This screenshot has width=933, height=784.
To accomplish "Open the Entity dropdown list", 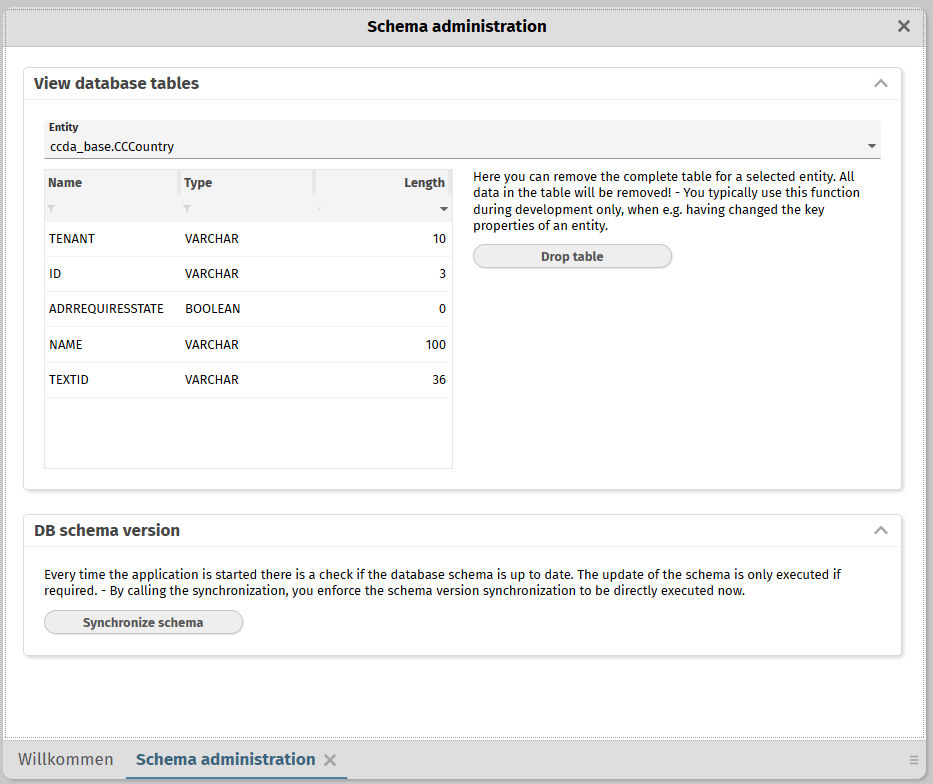I will click(x=872, y=147).
